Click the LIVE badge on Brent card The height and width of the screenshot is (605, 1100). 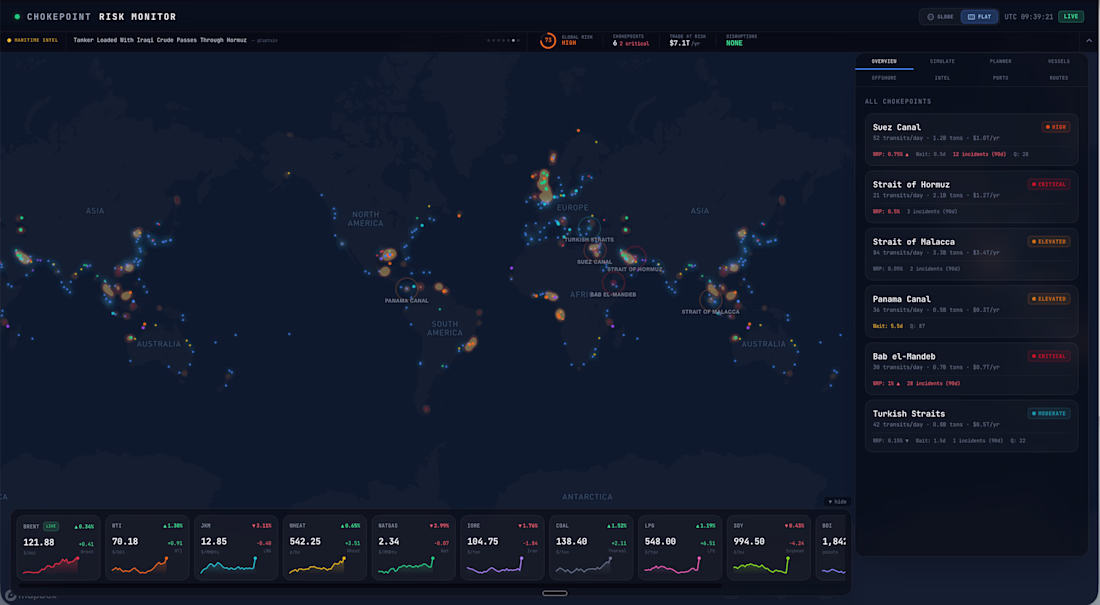coord(51,526)
